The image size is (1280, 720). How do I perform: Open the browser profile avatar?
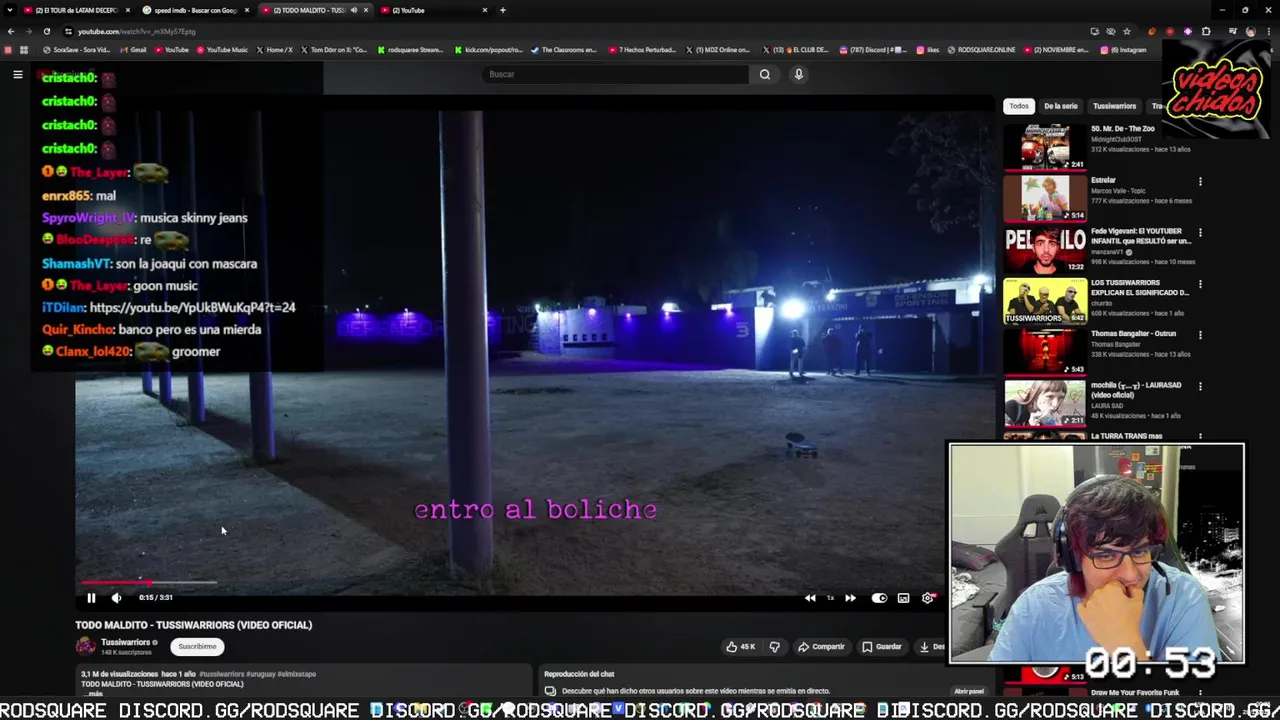[x=1250, y=31]
